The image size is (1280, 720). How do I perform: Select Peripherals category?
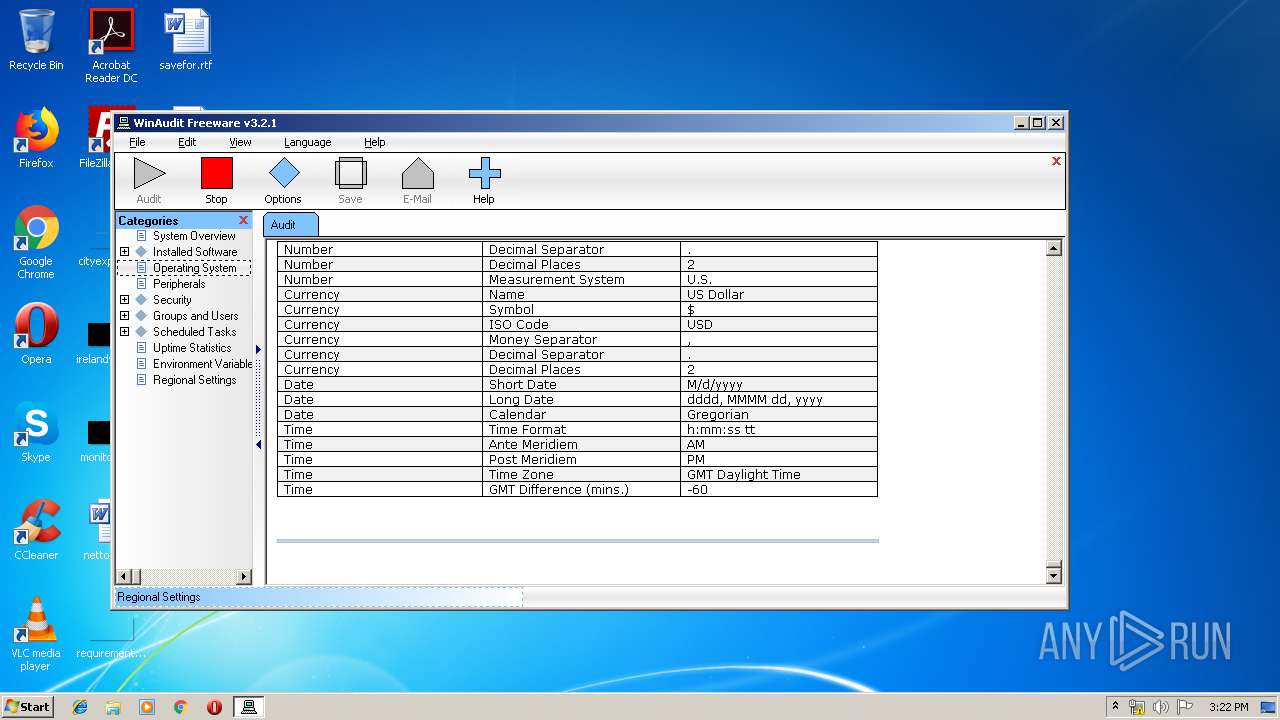(x=179, y=284)
